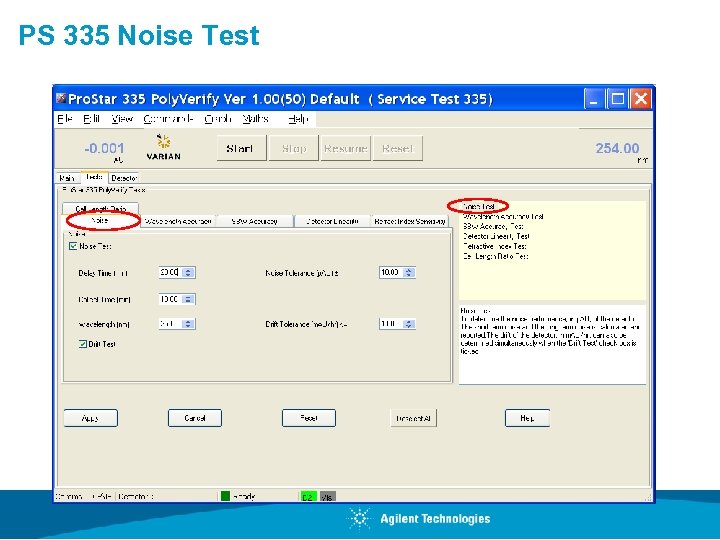
Task: Select 'SBW Accuracy Test' in list
Action: [493, 226]
